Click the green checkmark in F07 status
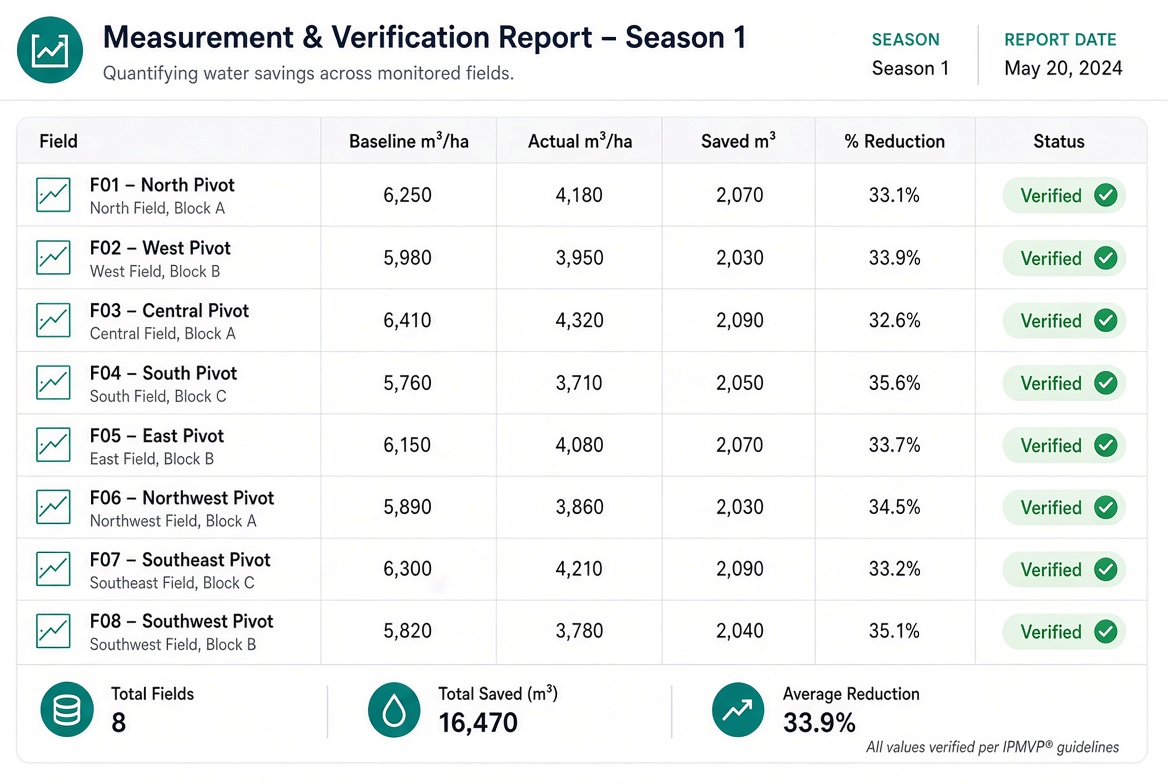1168x784 pixels. (x=1105, y=569)
